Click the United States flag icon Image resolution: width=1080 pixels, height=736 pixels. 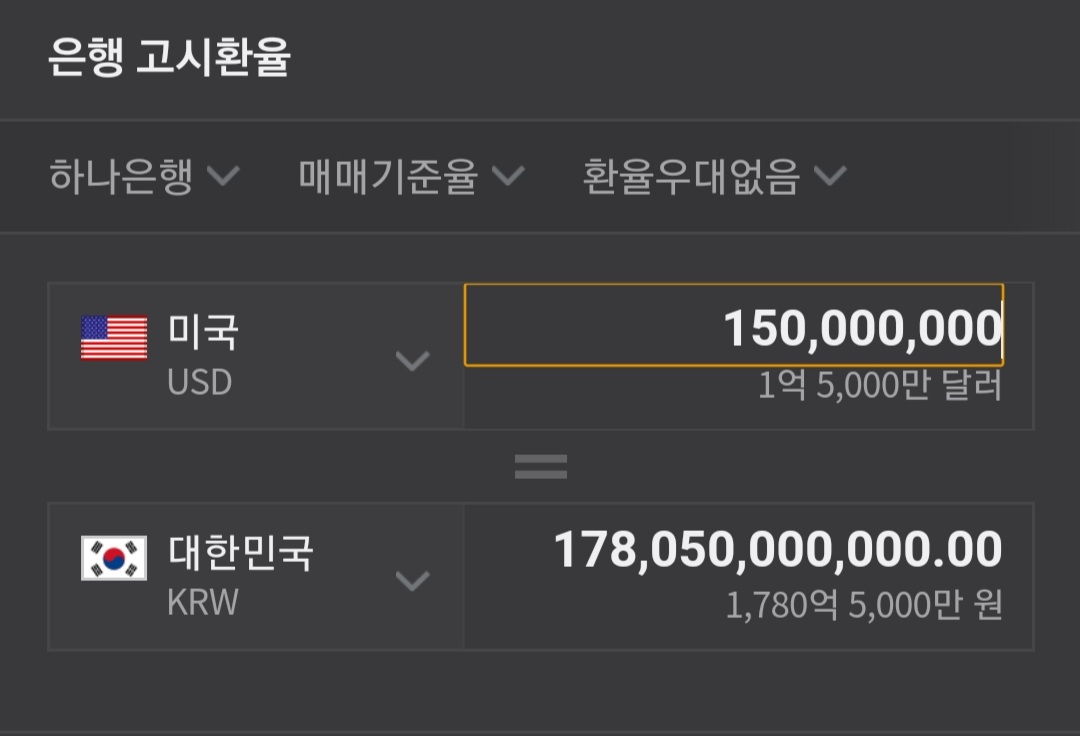[x=114, y=338]
